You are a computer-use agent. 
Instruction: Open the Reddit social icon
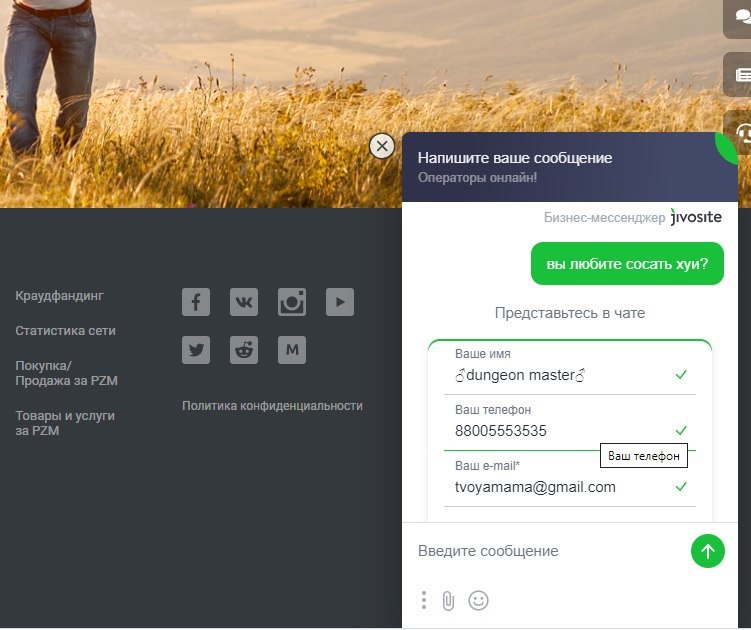point(244,350)
